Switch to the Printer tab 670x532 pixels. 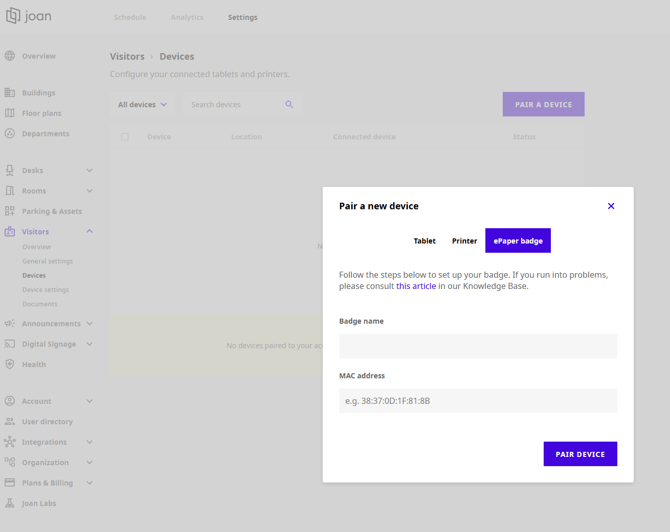pos(464,241)
